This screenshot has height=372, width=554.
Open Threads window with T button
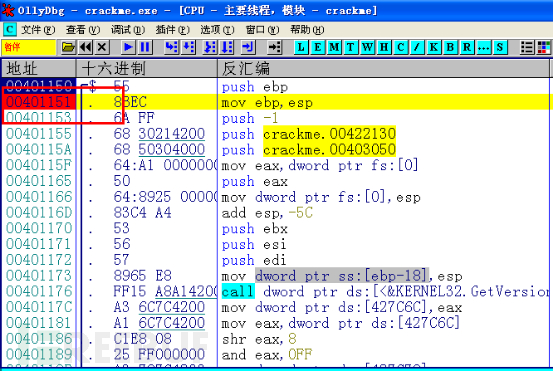(350, 47)
